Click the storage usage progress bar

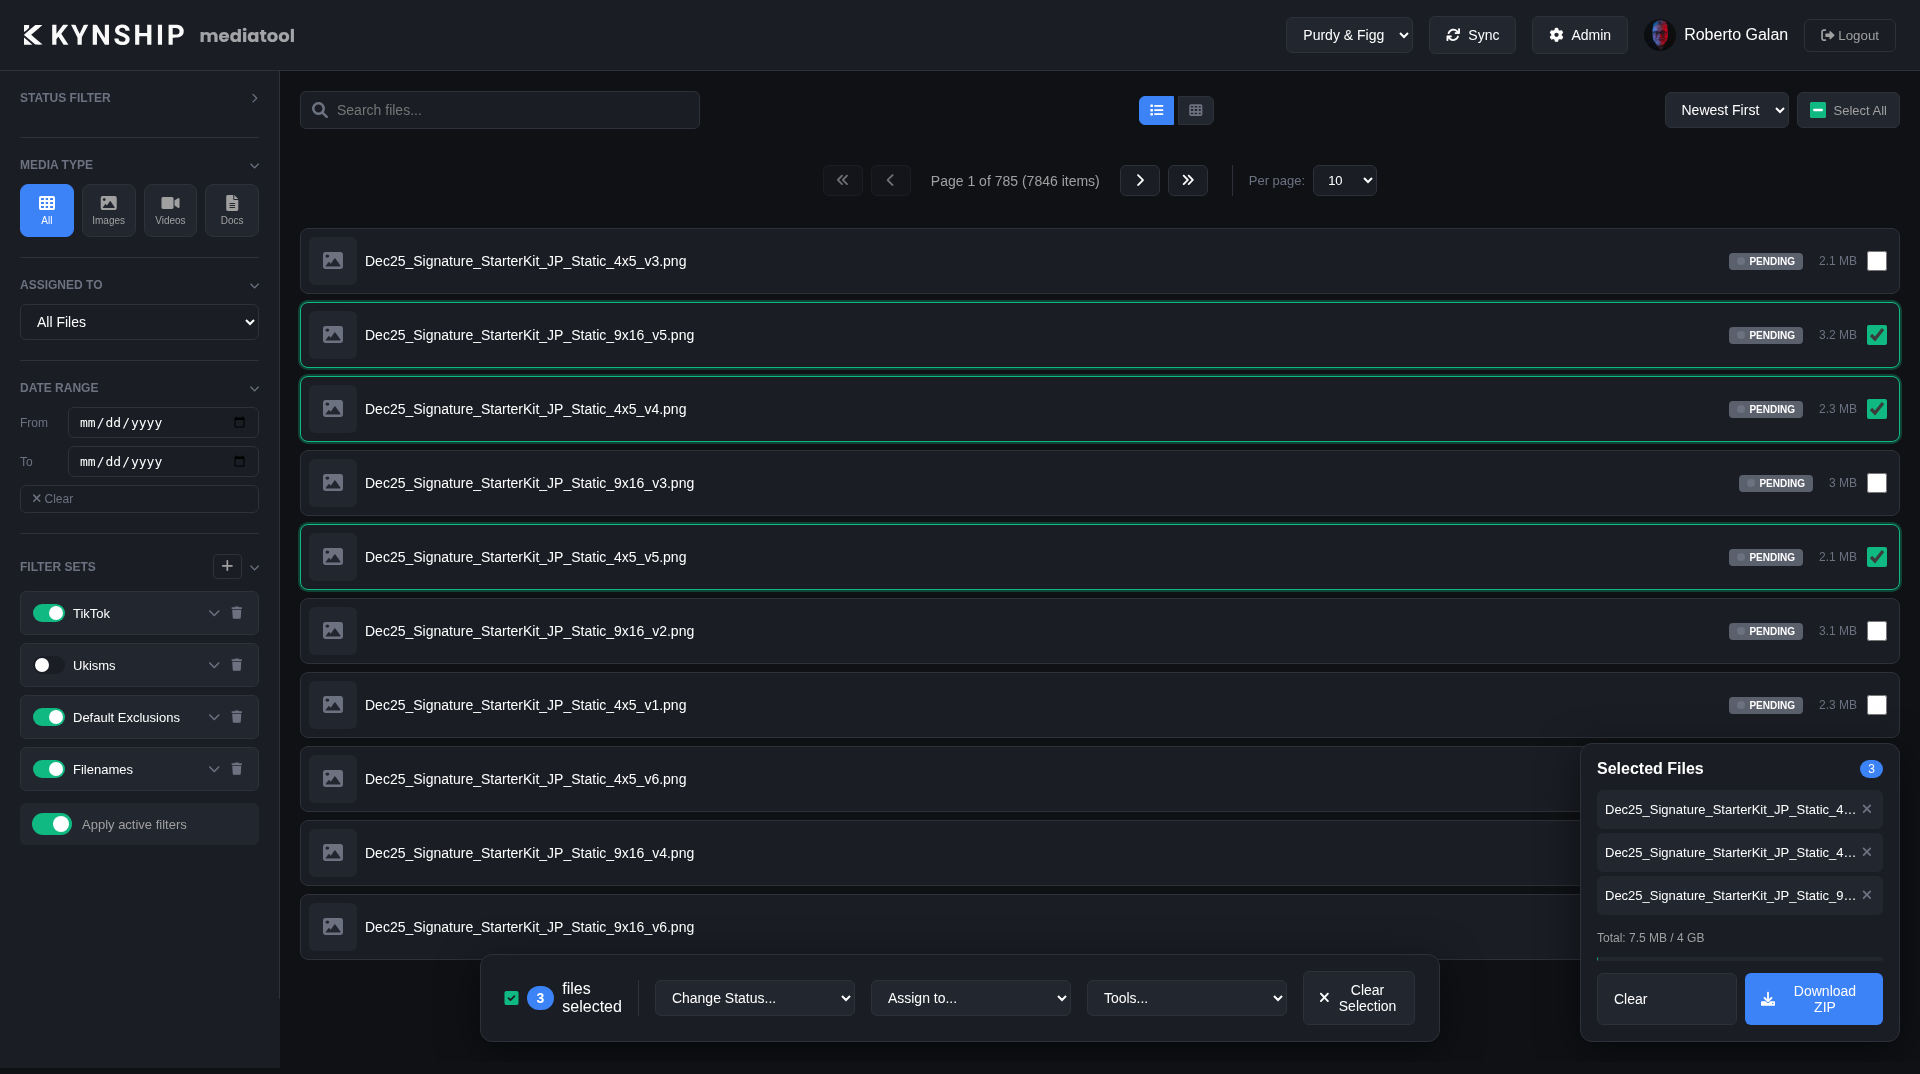click(1739, 957)
